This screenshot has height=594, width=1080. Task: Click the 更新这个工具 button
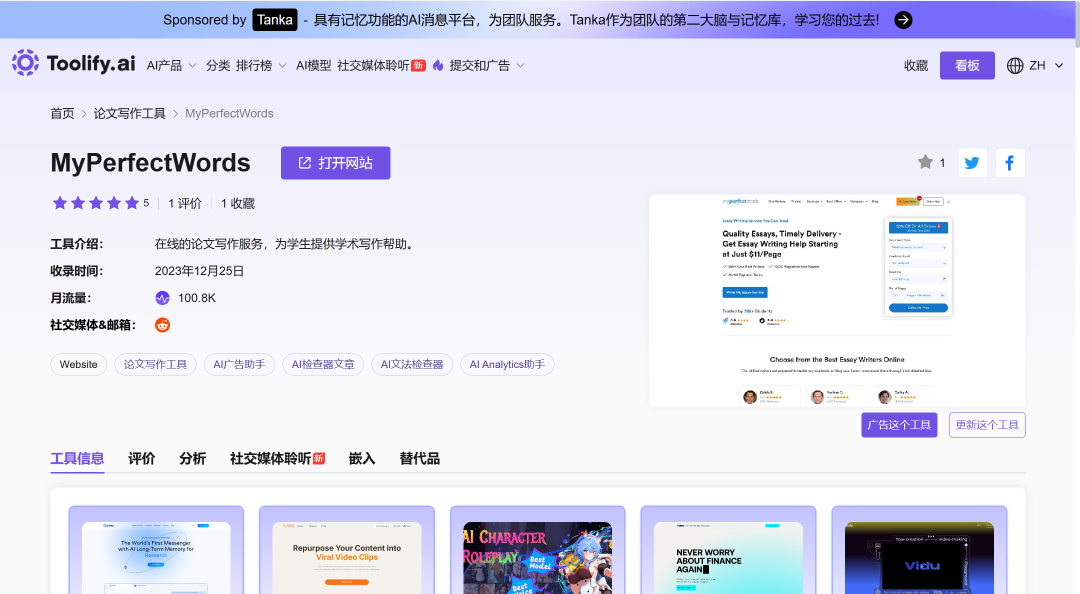987,425
